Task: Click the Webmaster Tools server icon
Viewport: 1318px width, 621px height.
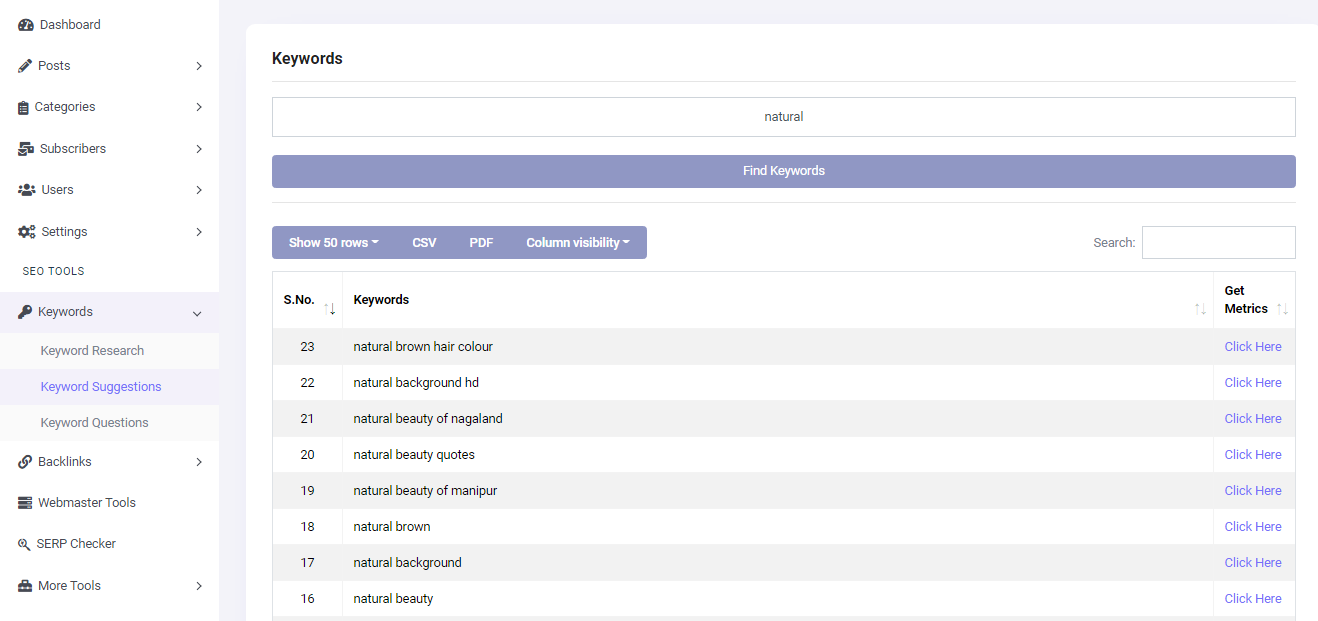Action: tap(25, 503)
